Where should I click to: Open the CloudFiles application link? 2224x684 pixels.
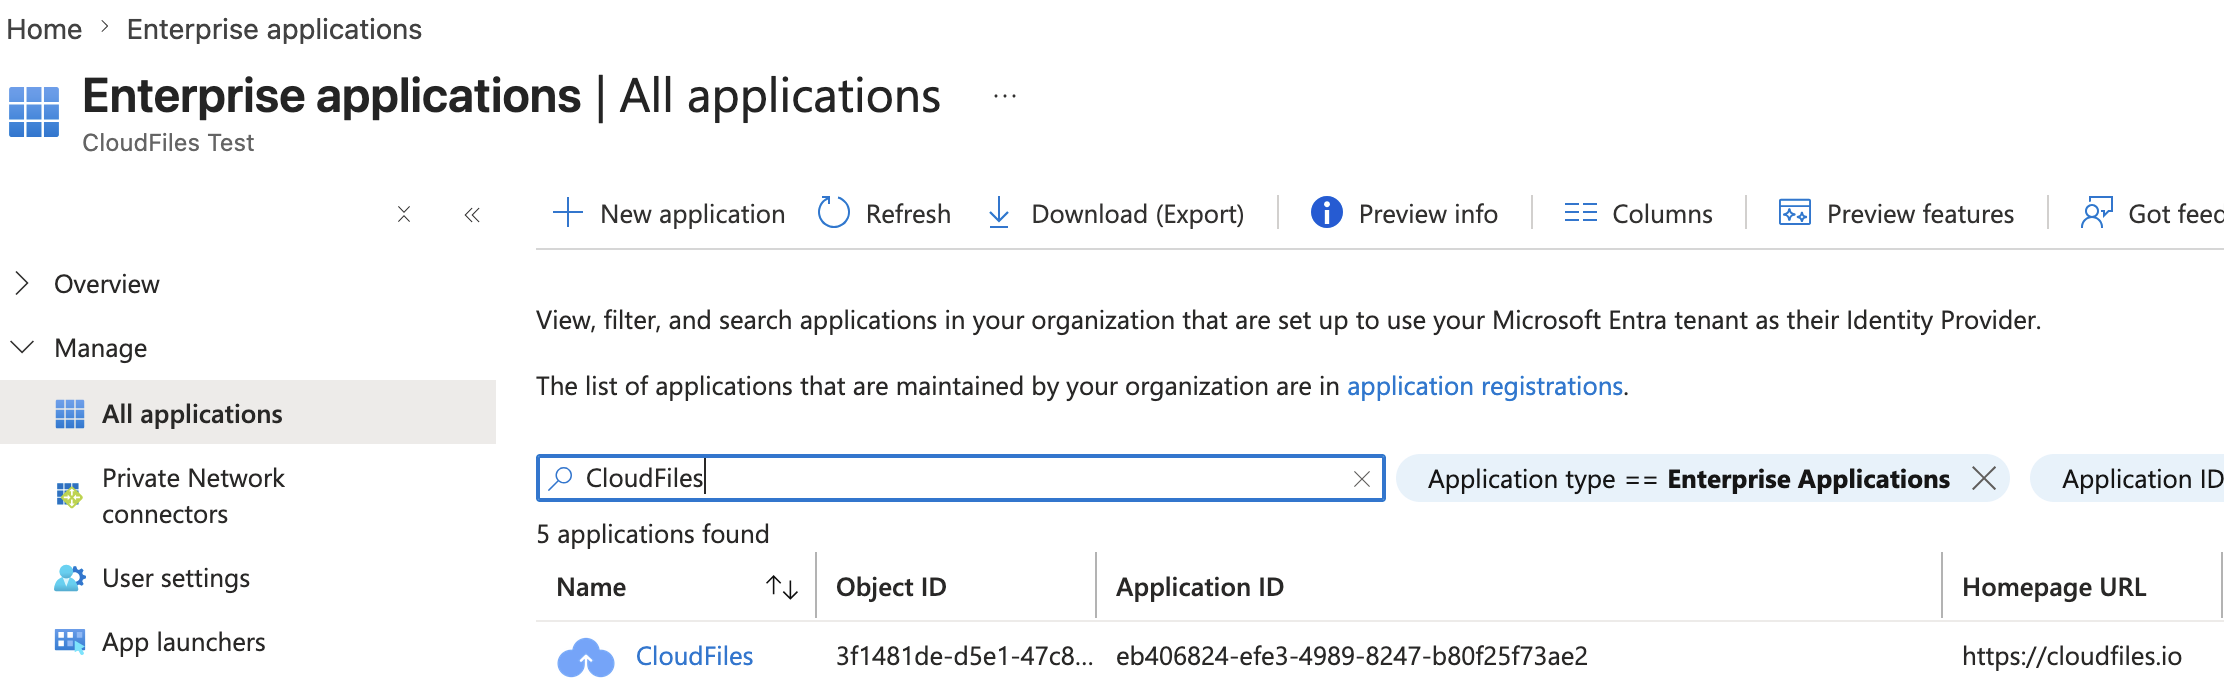694,656
